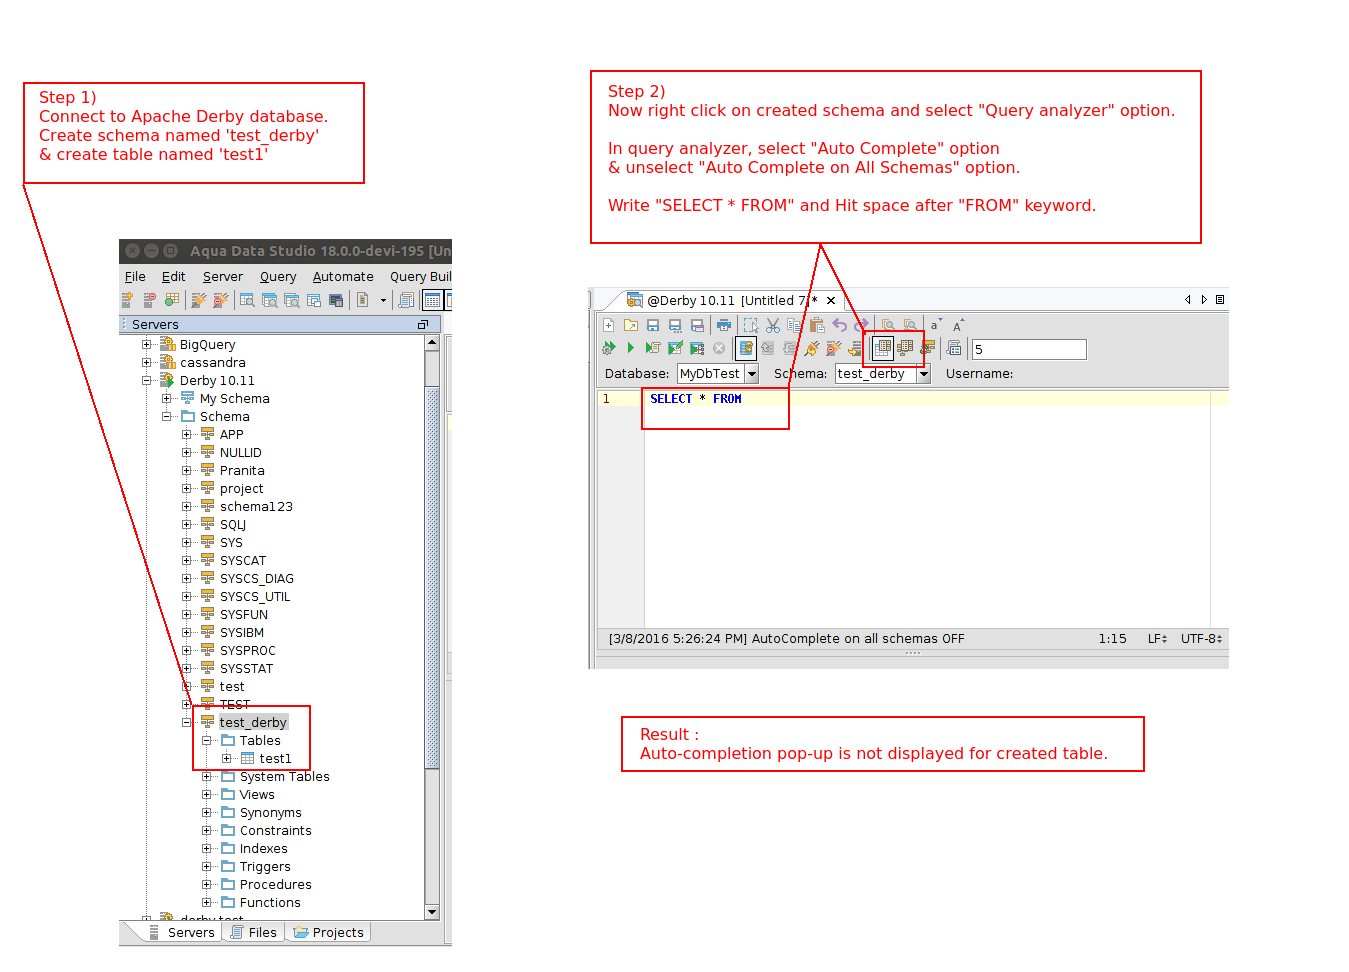Click the green Execute play icon
This screenshot has height=972, width=1349.
coord(631,348)
